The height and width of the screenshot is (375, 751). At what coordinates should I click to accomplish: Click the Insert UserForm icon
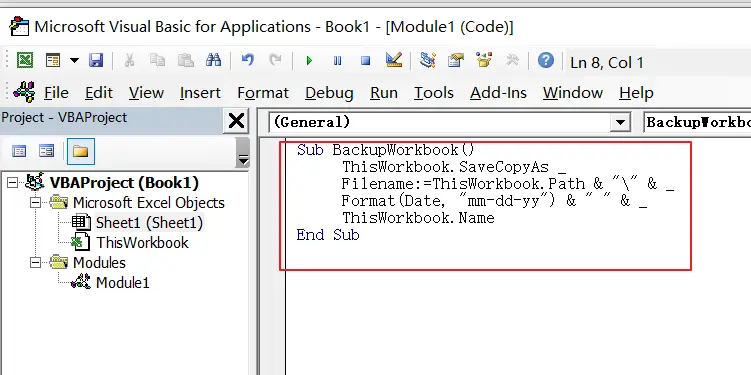click(x=53, y=60)
